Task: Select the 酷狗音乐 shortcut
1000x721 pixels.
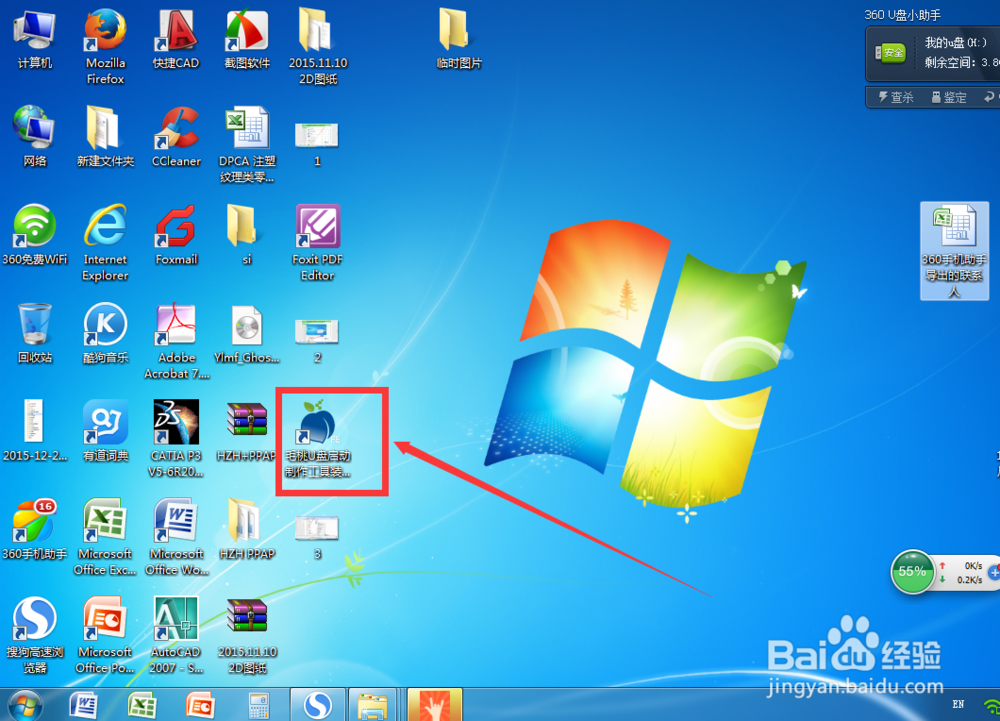Action: [x=105, y=333]
